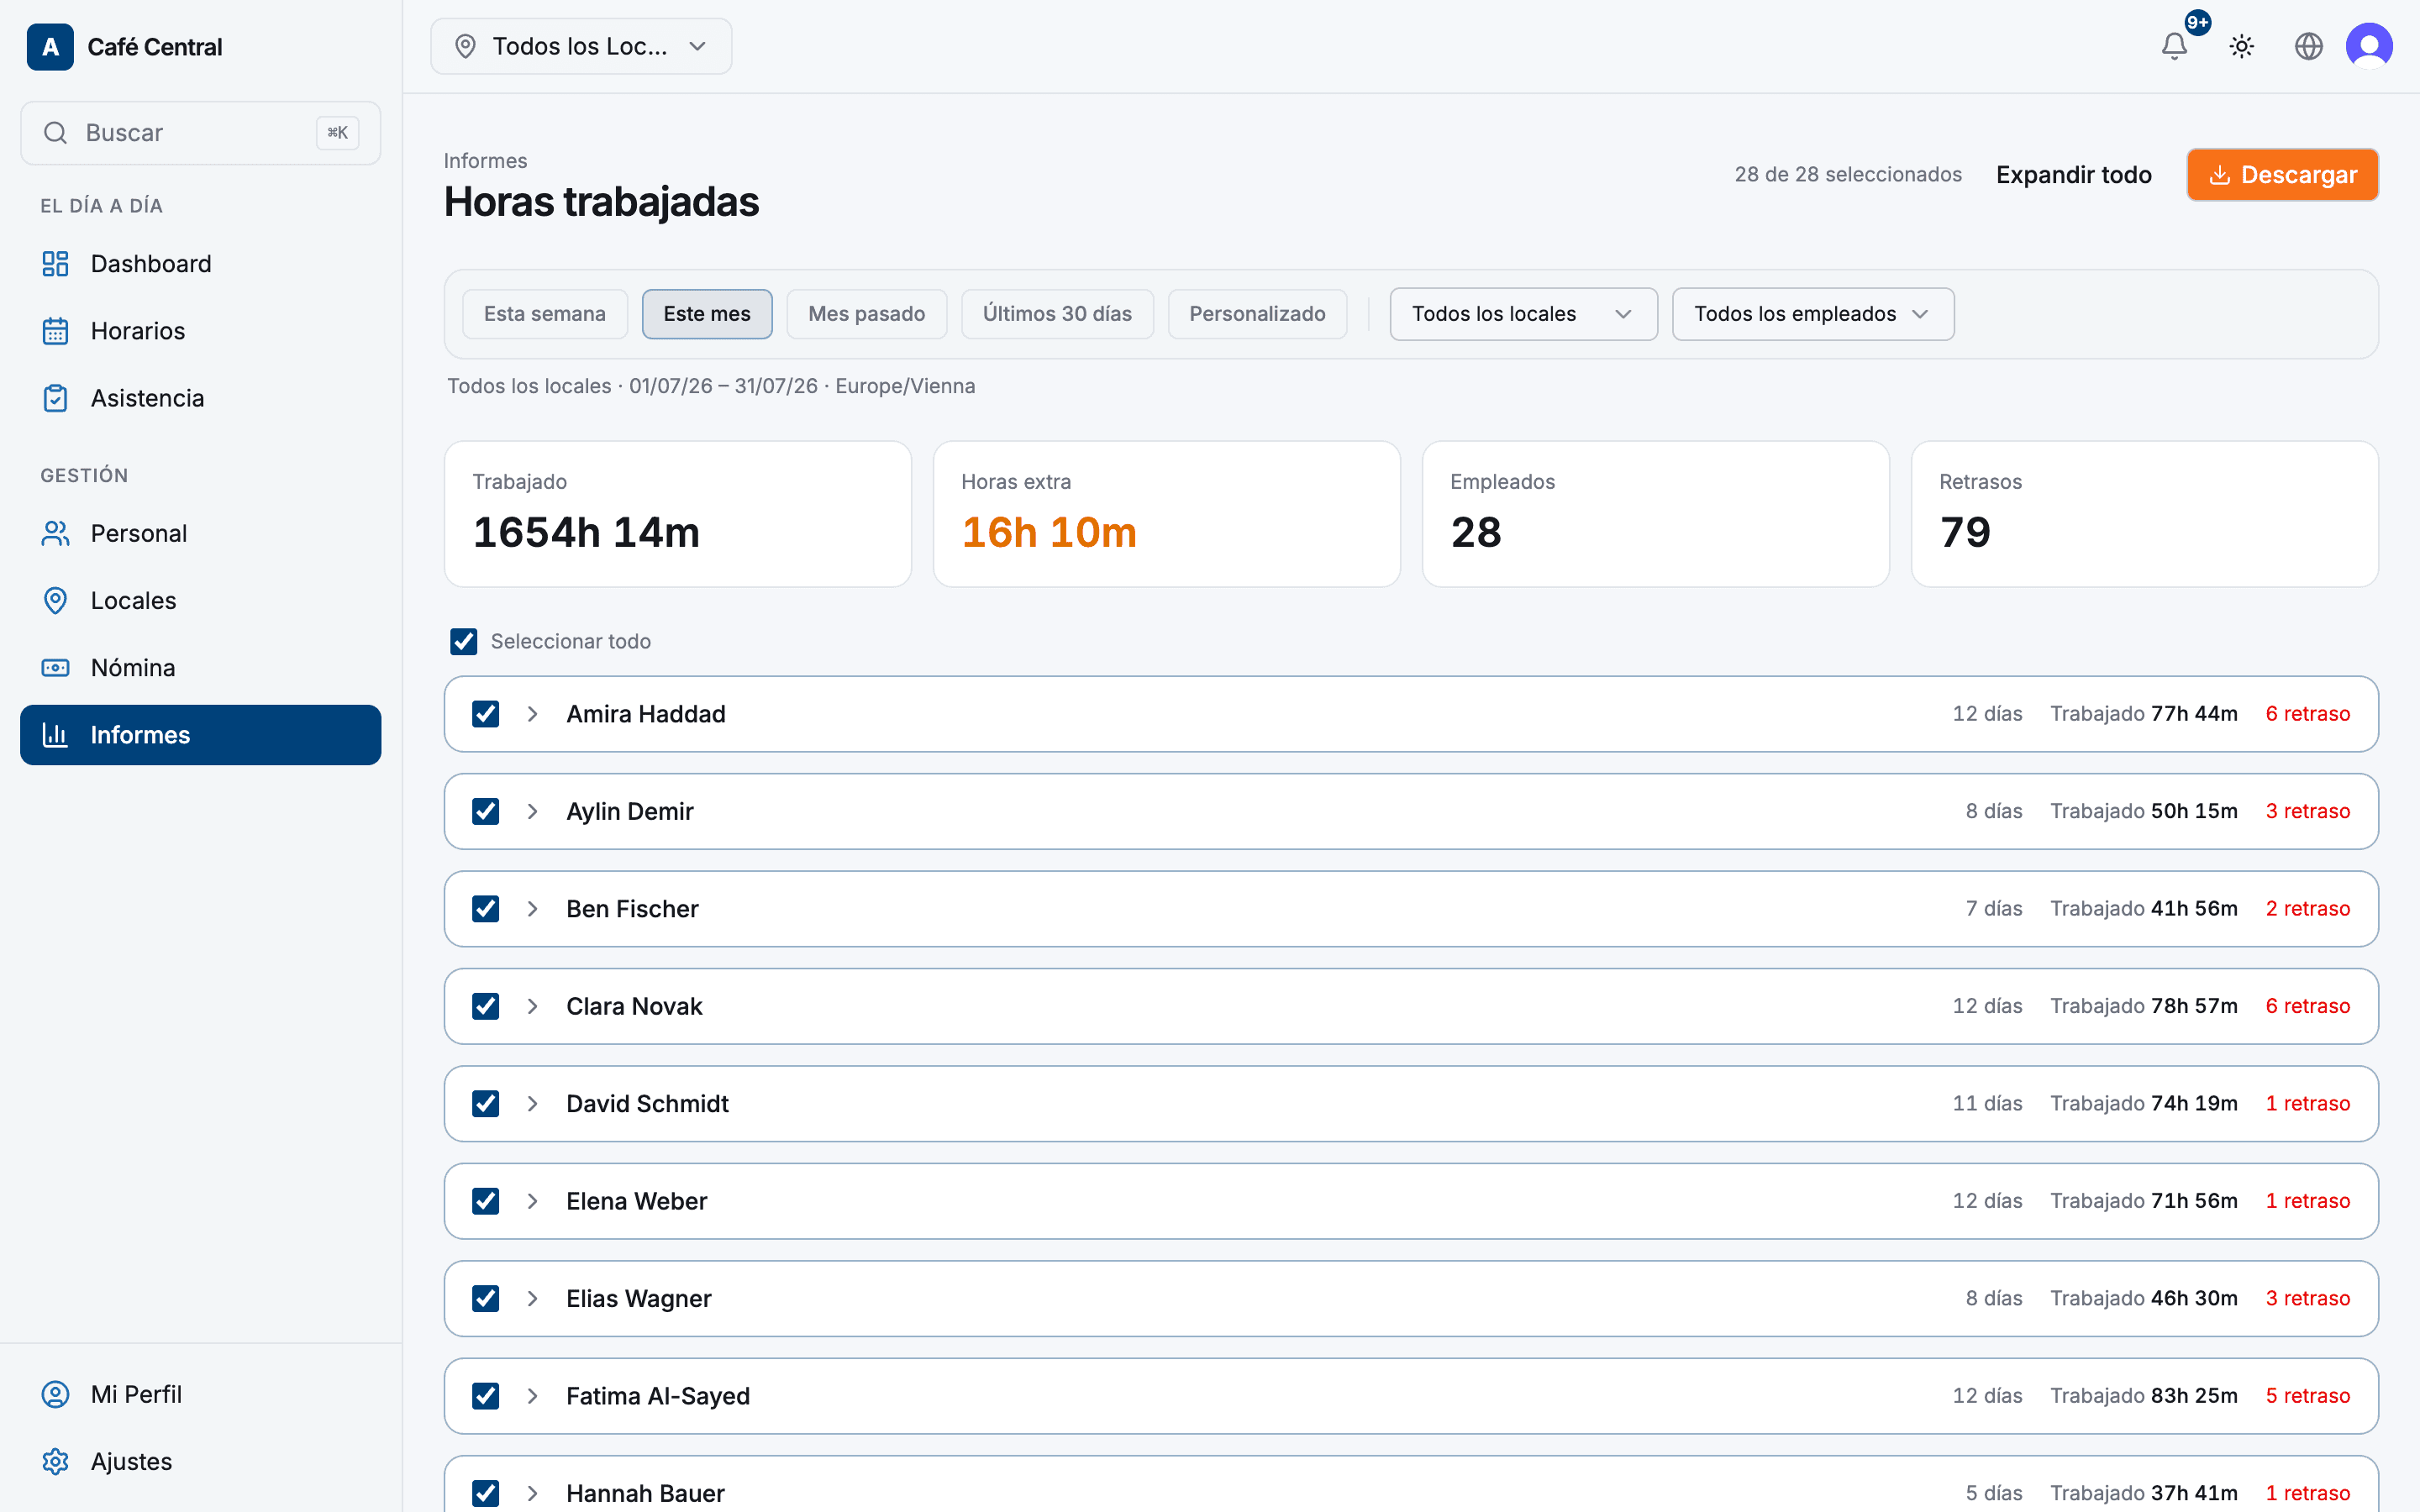
Task: Uncheck Fatima Al-Sayed's checkbox
Action: click(x=486, y=1396)
